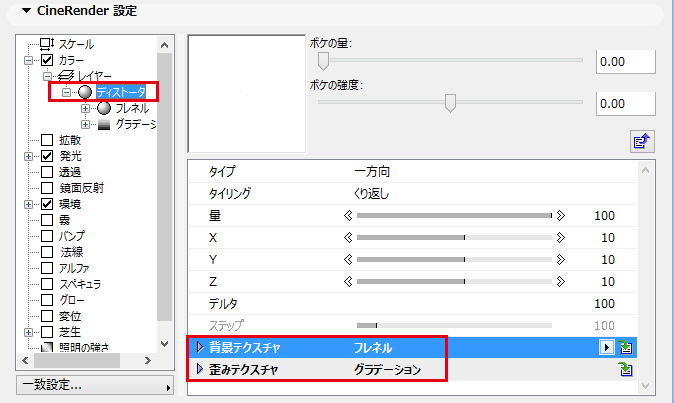Click the ボケの量 value field
Viewport: 674px width, 403px height.
coord(625,61)
